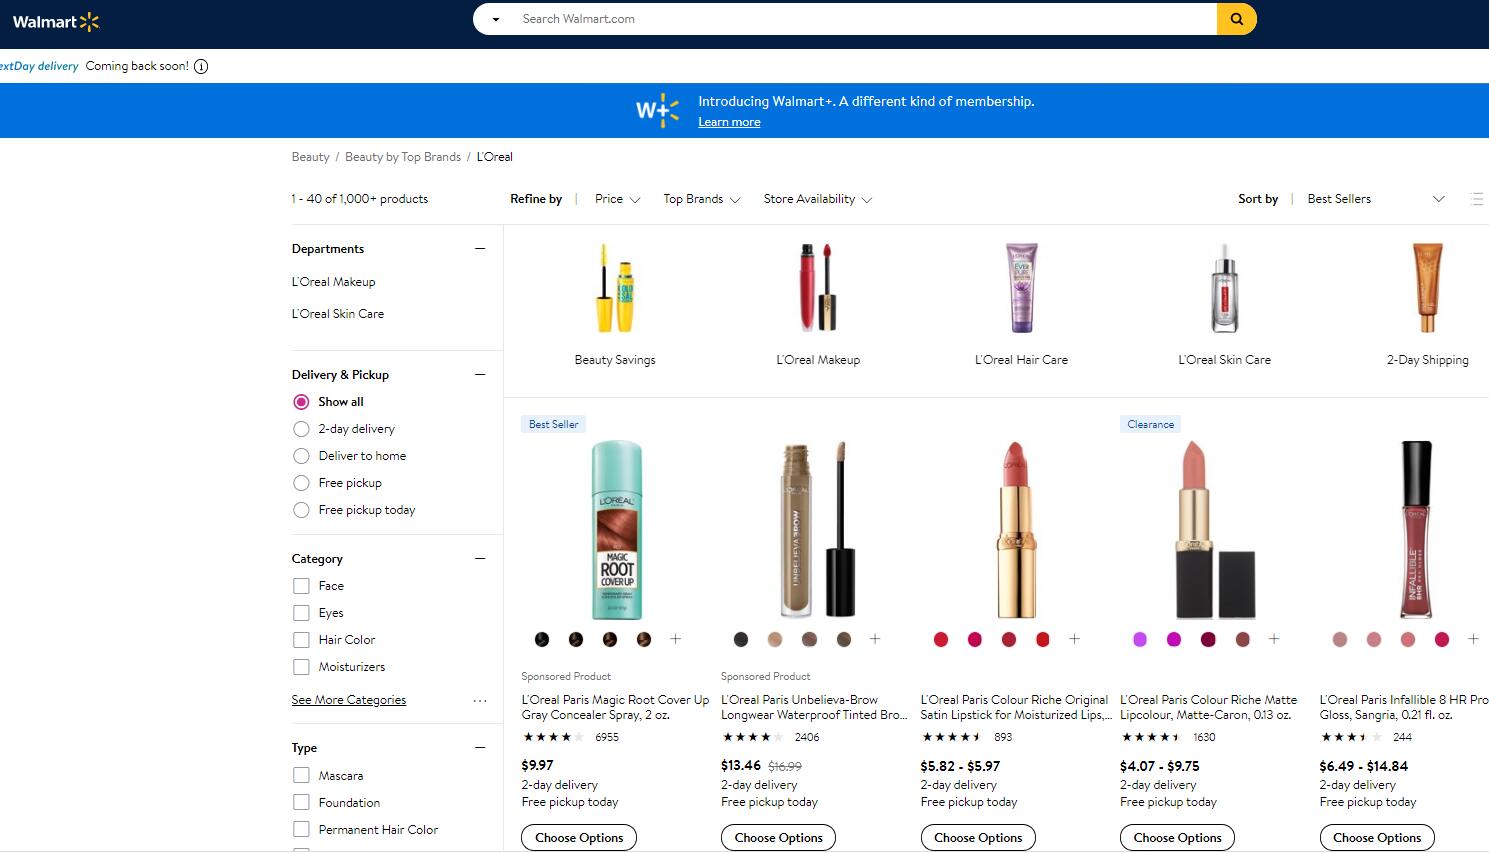Viewport: 1489px width, 853px height.
Task: Select the 2-day delivery radio option
Action: pos(301,429)
